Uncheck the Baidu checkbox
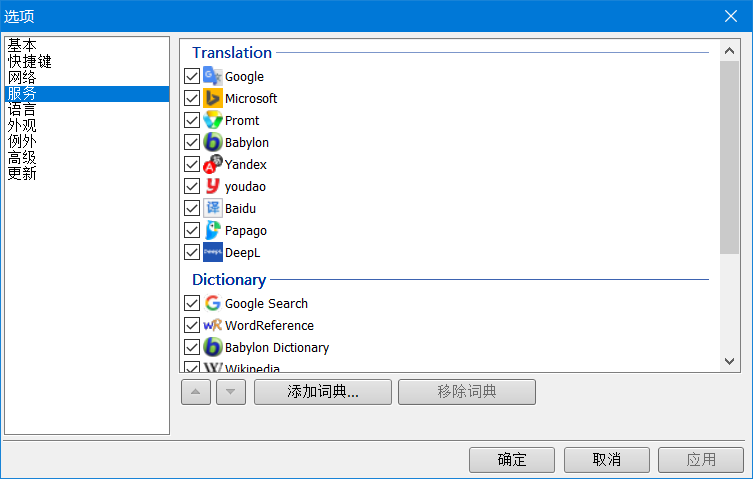The image size is (753, 479). click(x=192, y=208)
